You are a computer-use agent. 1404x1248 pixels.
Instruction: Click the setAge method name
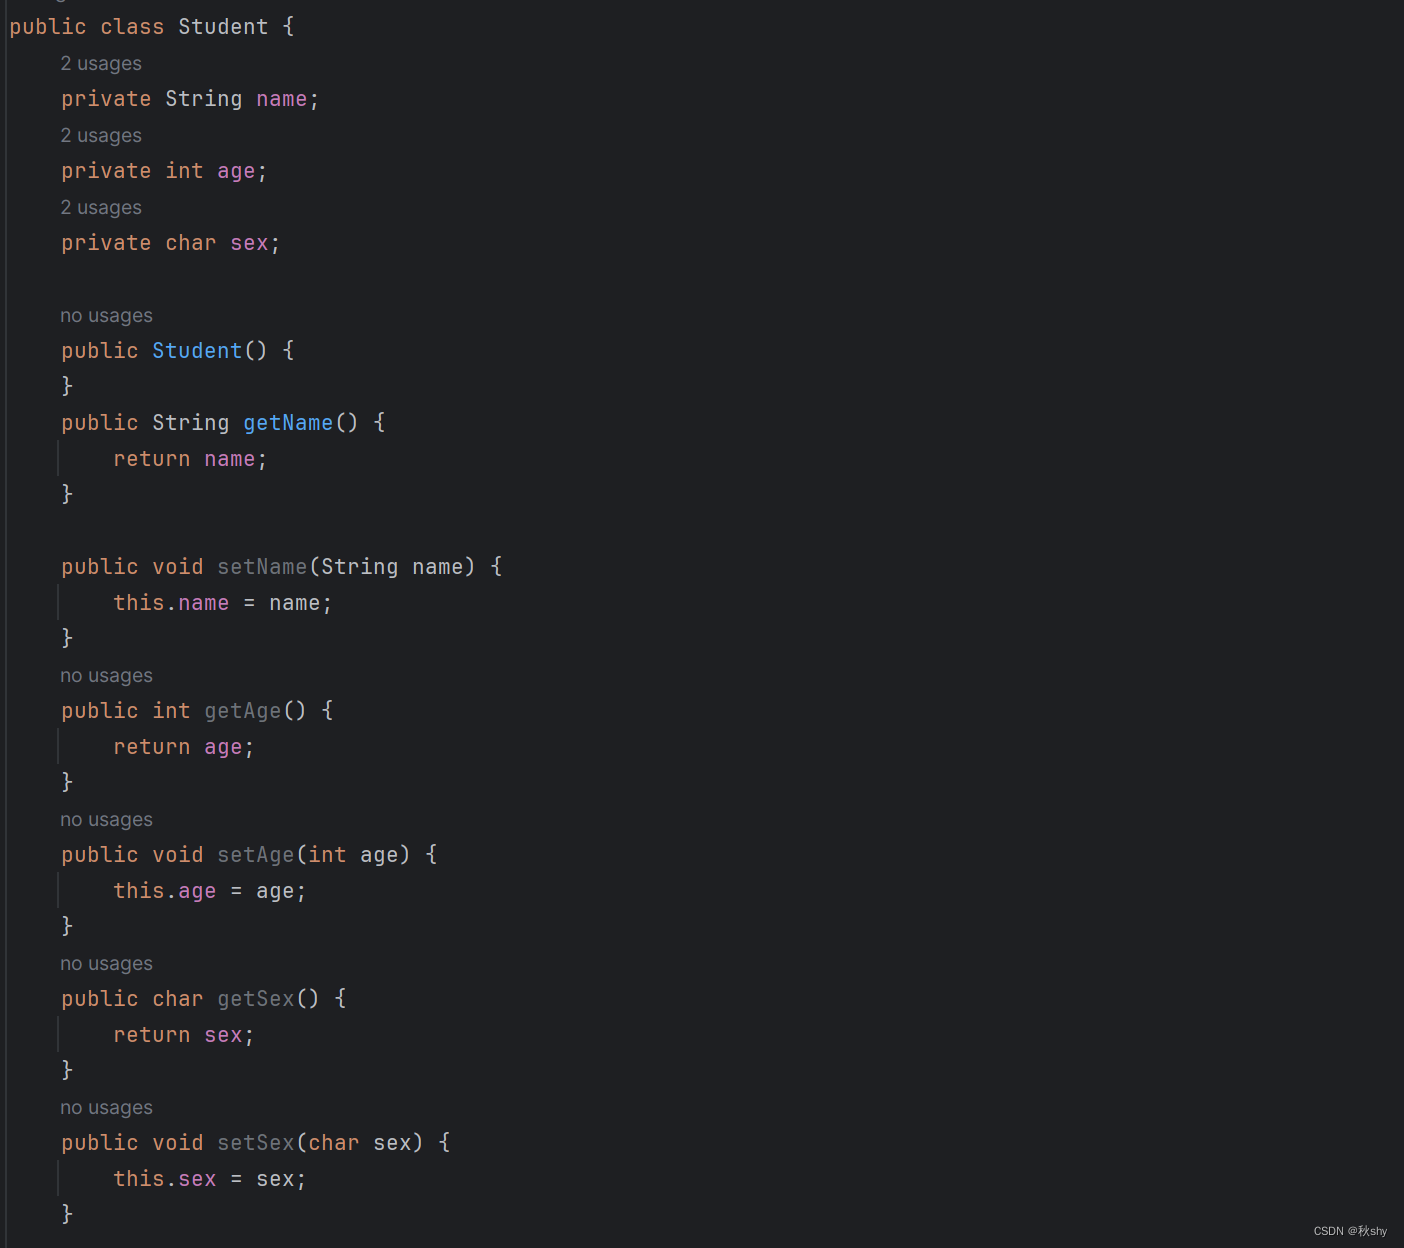(x=256, y=855)
